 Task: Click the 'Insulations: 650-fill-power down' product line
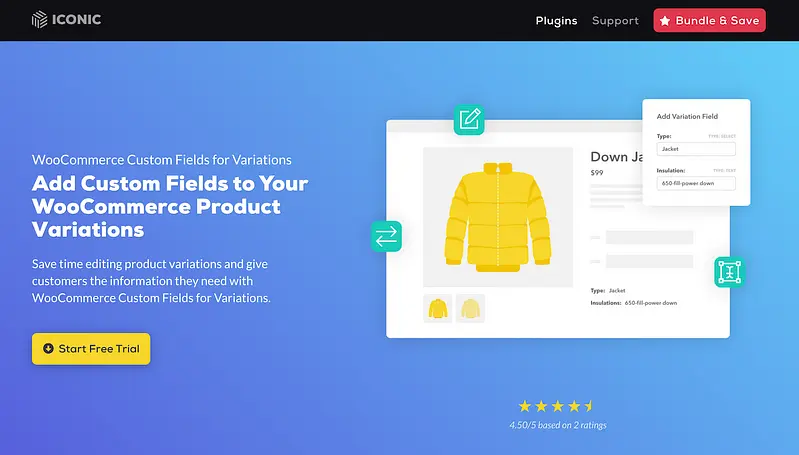[634, 303]
